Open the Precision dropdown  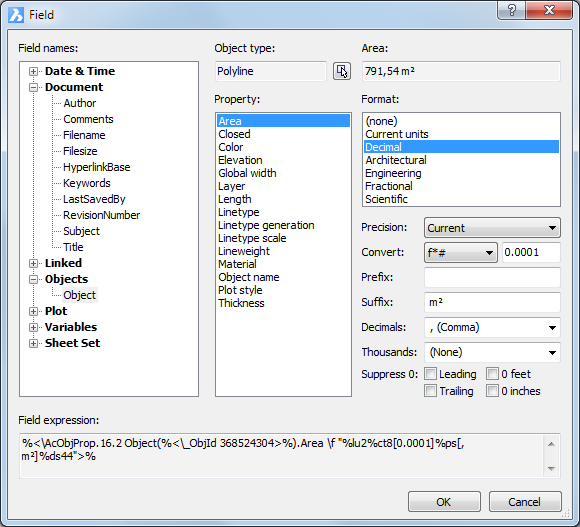tap(492, 228)
